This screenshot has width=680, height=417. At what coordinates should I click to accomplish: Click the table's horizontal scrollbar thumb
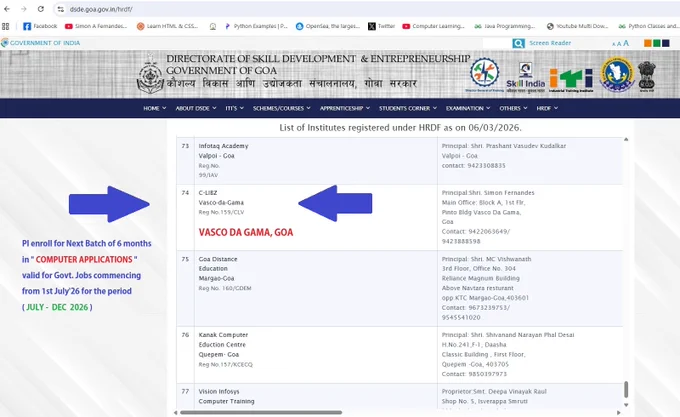(261, 413)
